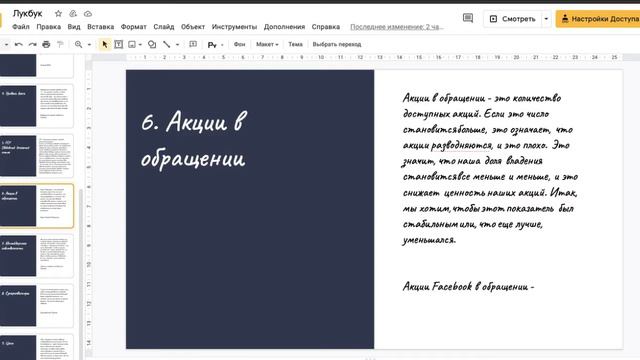This screenshot has height=360, width=640.
Task: Select the Акции в обращении slide thumbnail
Action: (x=37, y=206)
